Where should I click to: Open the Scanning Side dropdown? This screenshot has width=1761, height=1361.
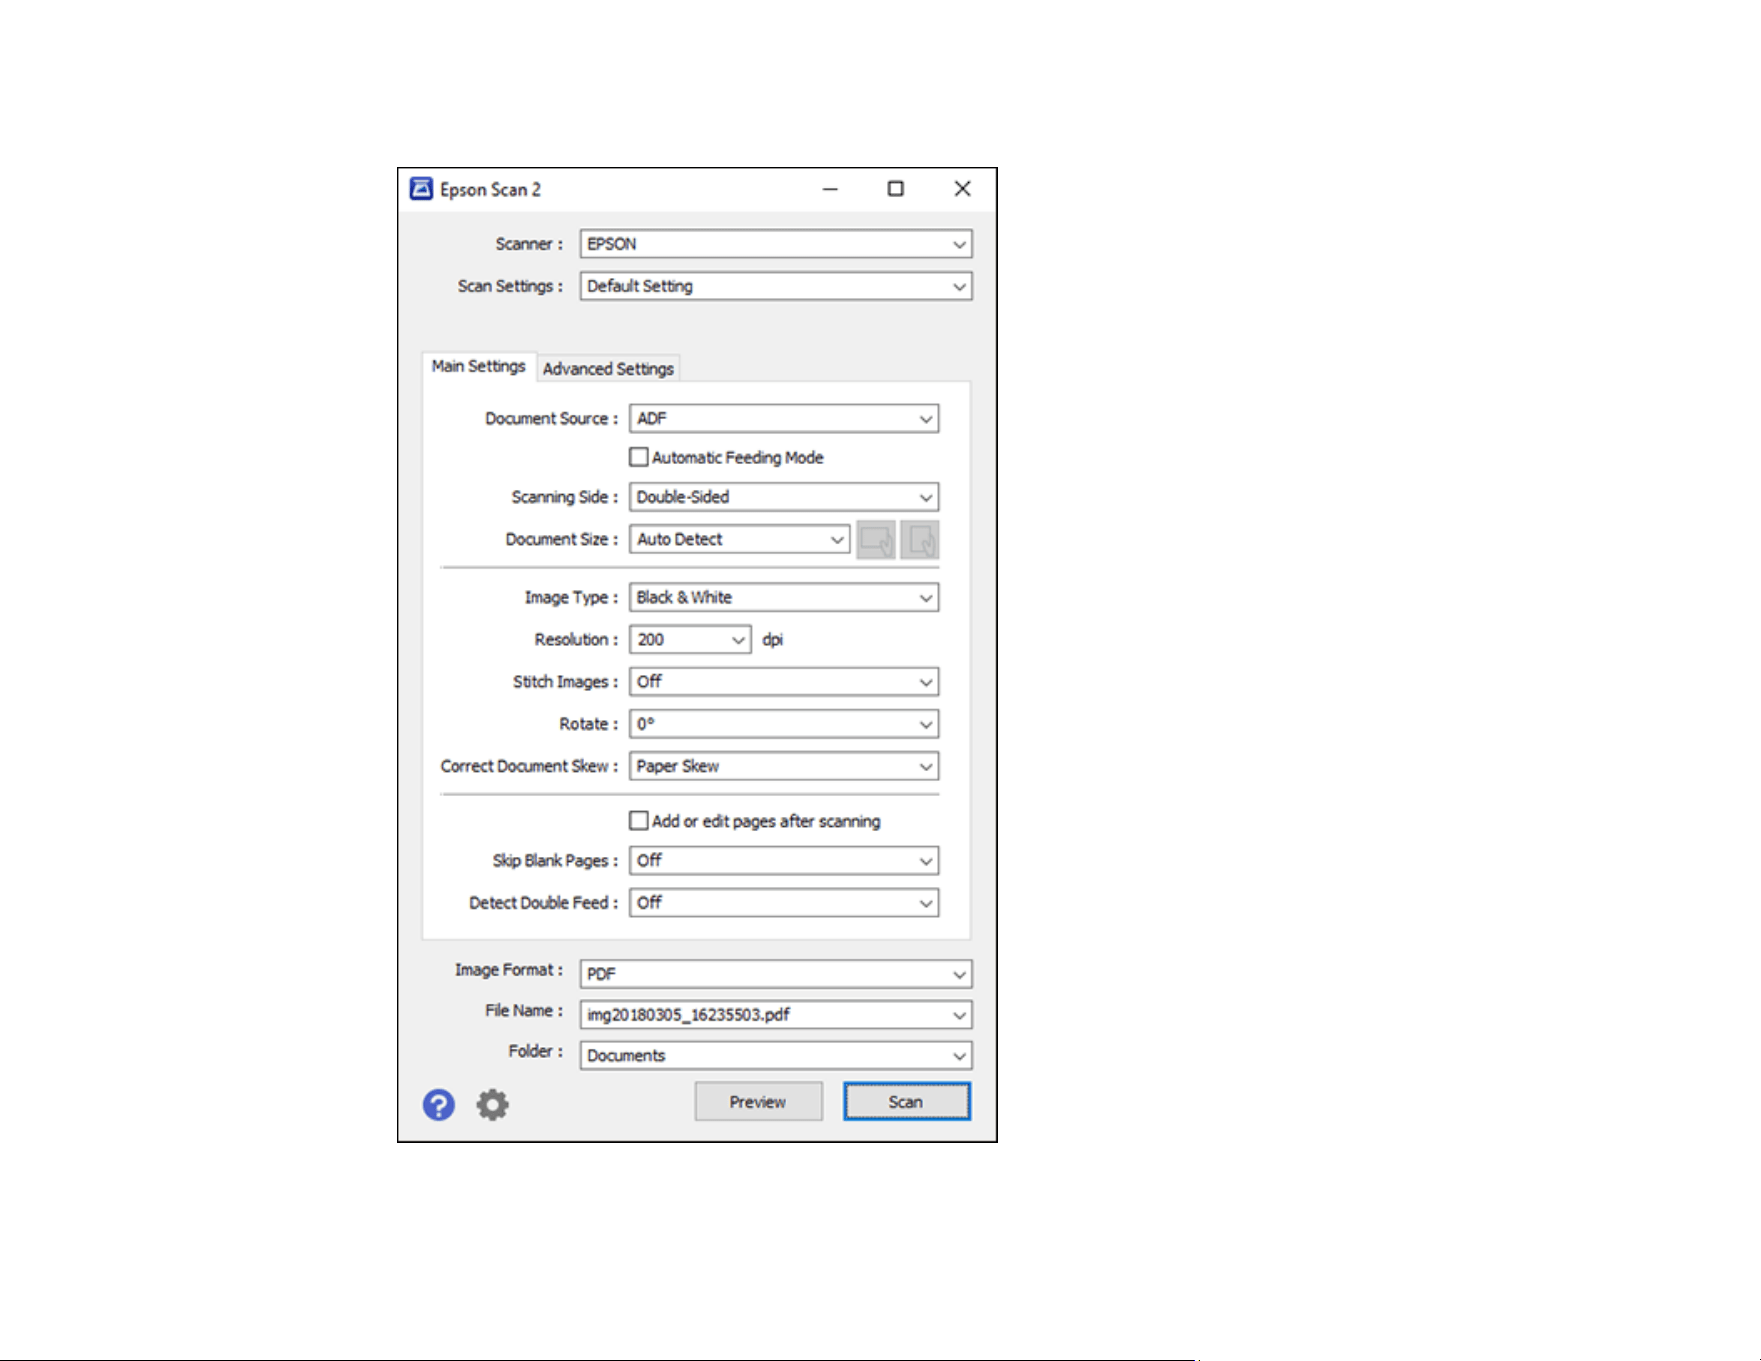[784, 497]
